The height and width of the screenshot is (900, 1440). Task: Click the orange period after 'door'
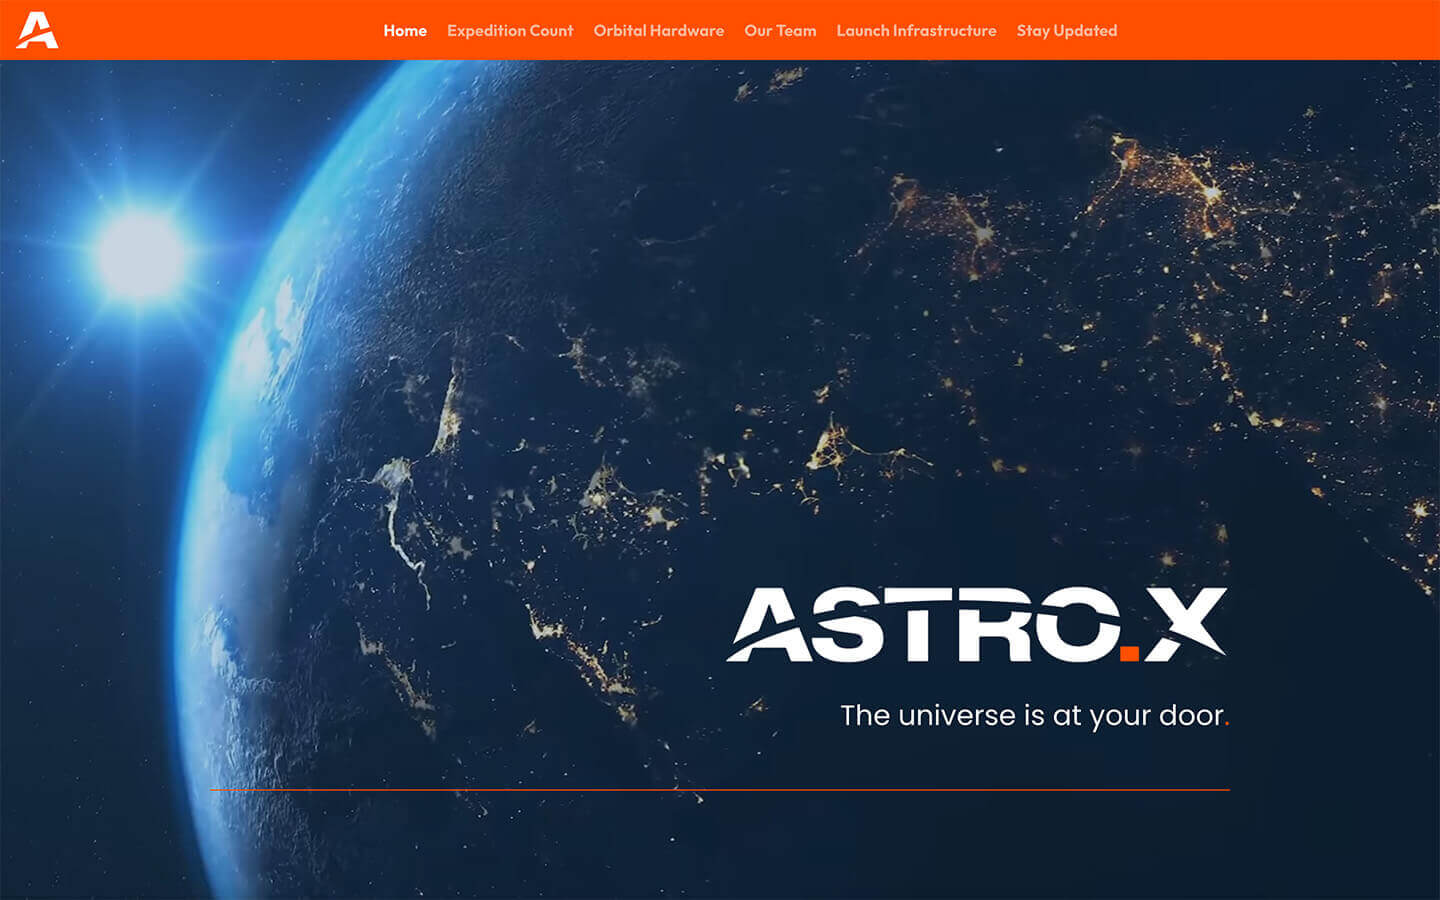(1227, 721)
